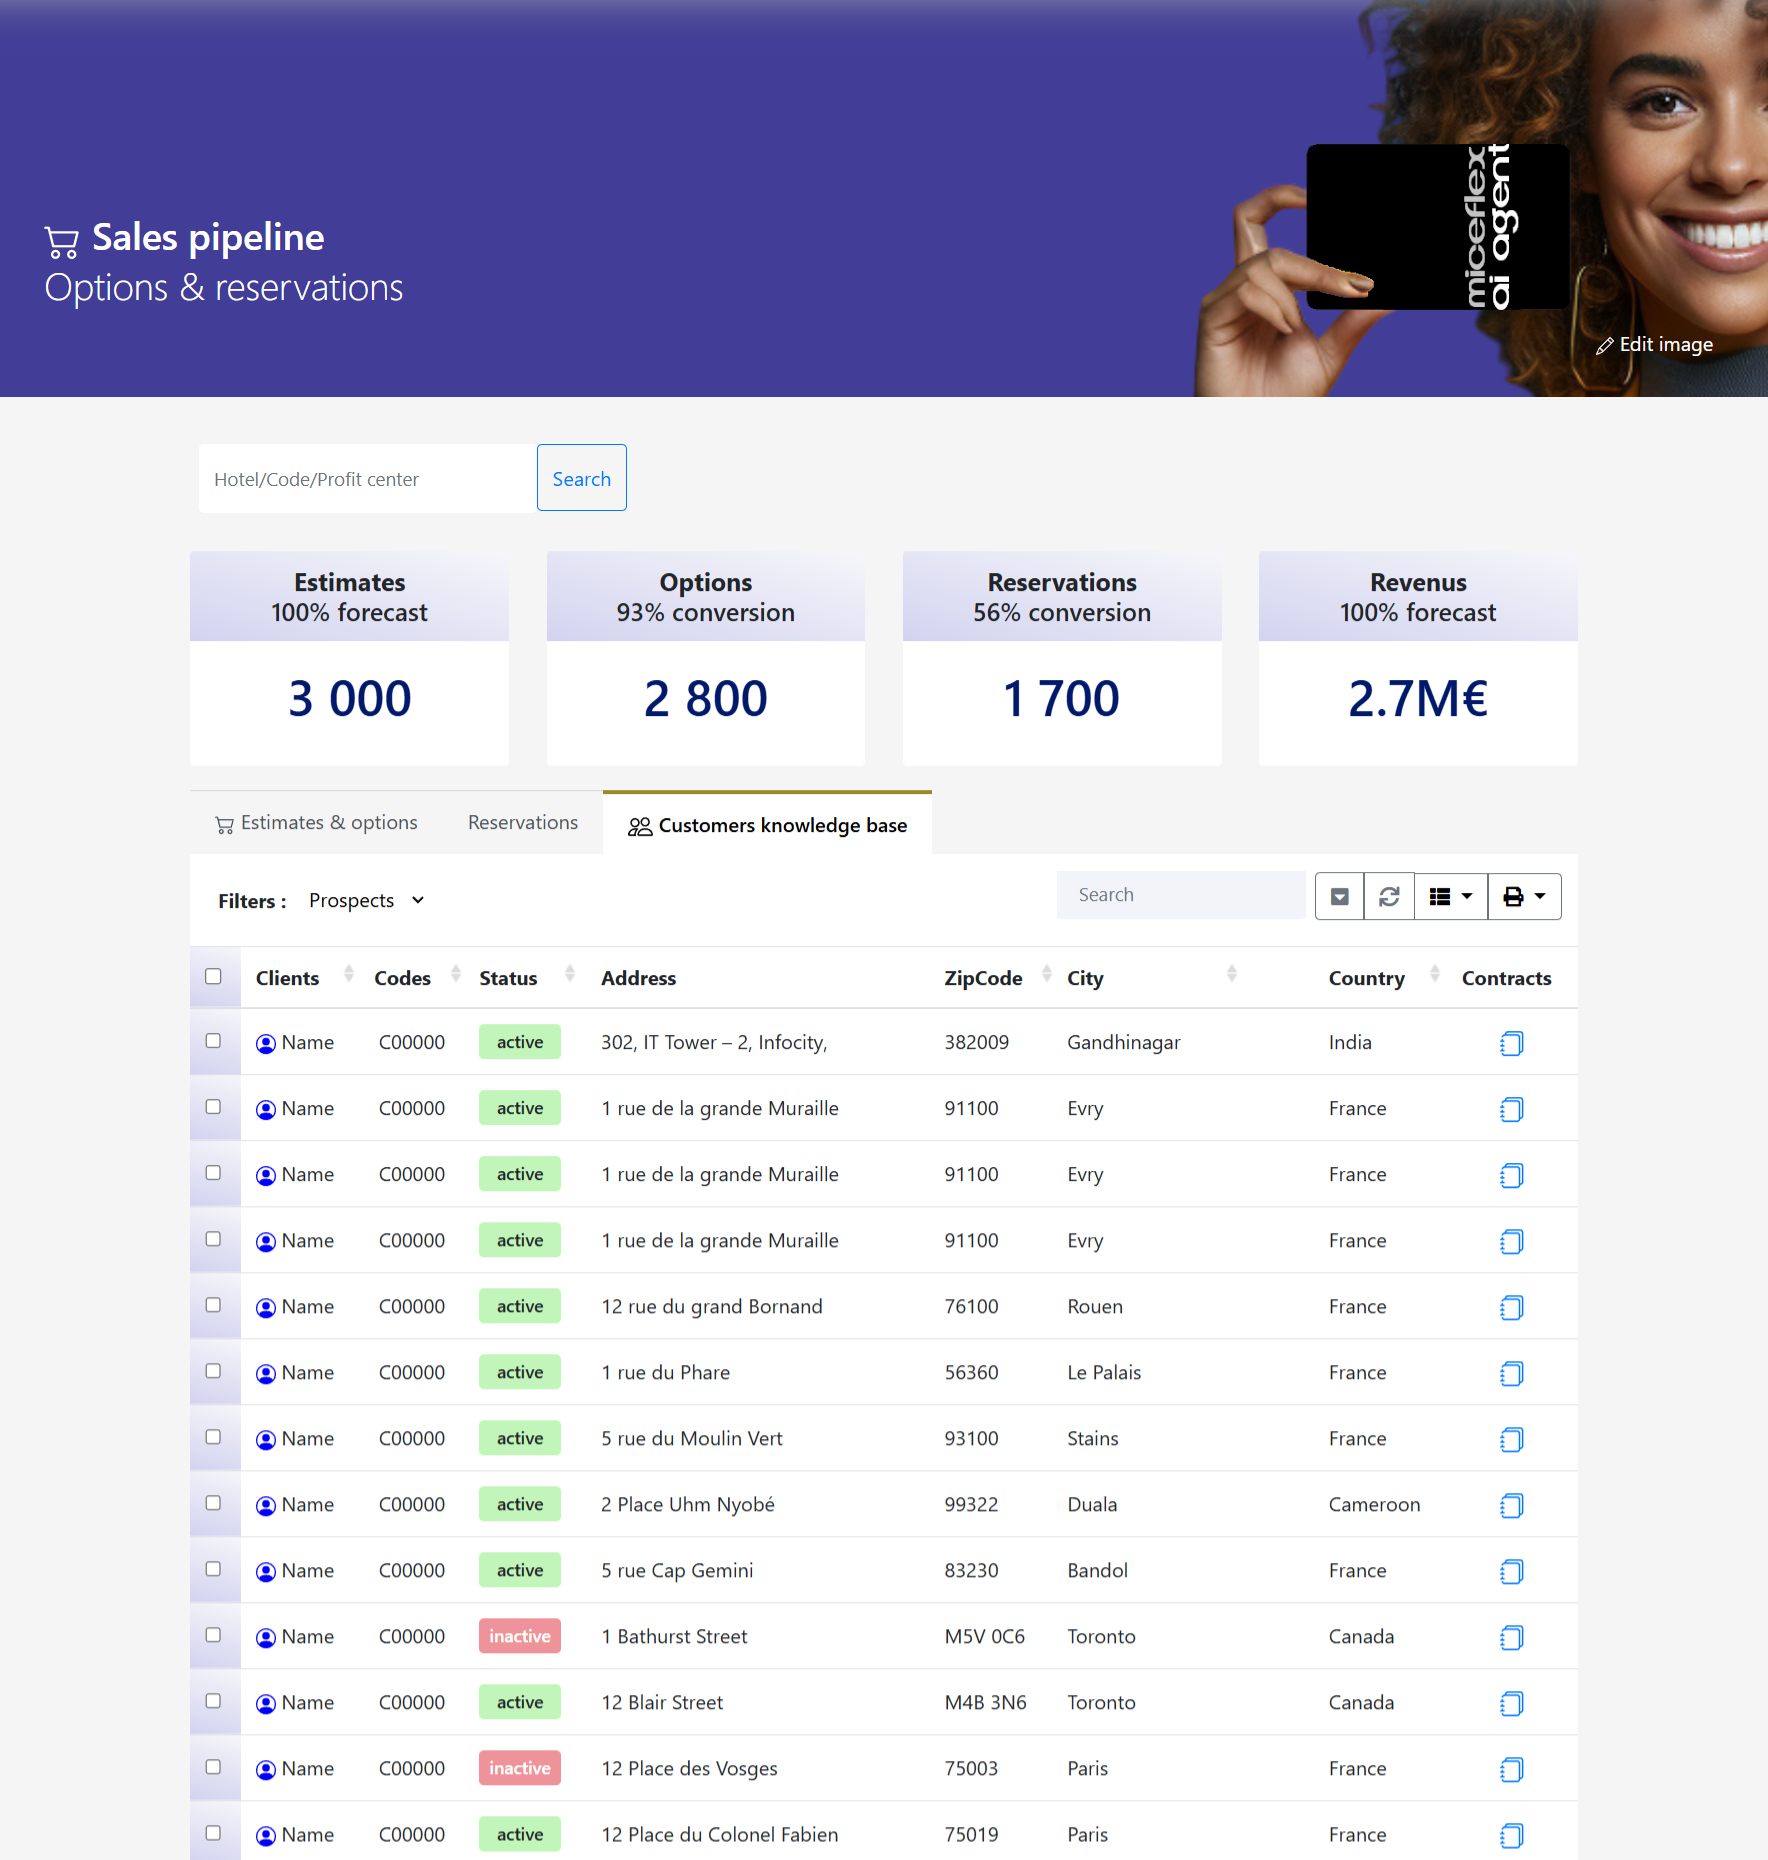Image resolution: width=1768 pixels, height=1860 pixels.
Task: Click sort arrows on Clients column
Action: pyautogui.click(x=349, y=973)
